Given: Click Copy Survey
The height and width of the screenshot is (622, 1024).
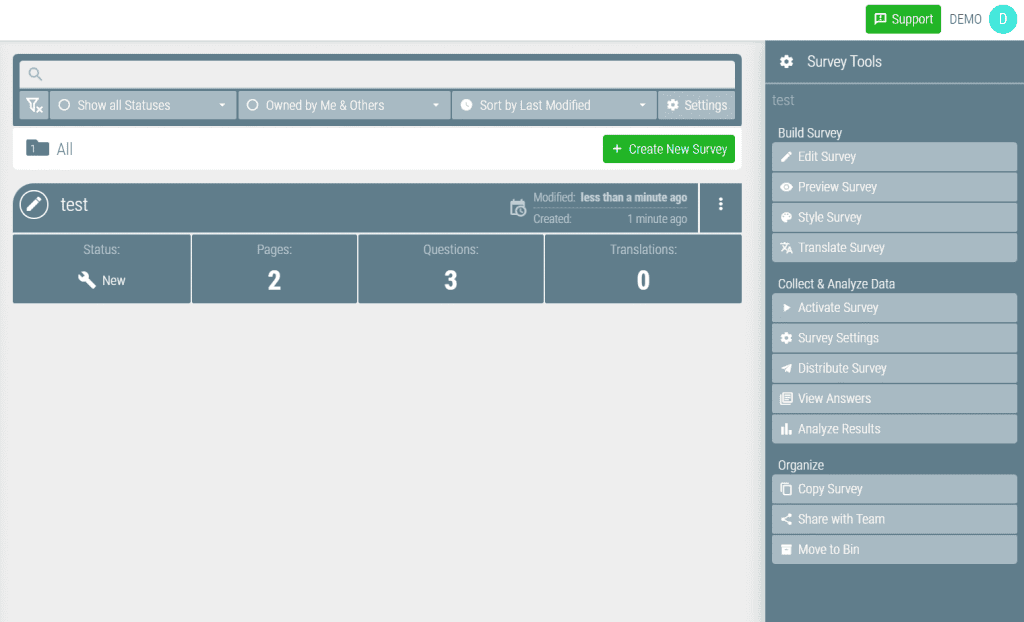Looking at the screenshot, I should point(894,489).
